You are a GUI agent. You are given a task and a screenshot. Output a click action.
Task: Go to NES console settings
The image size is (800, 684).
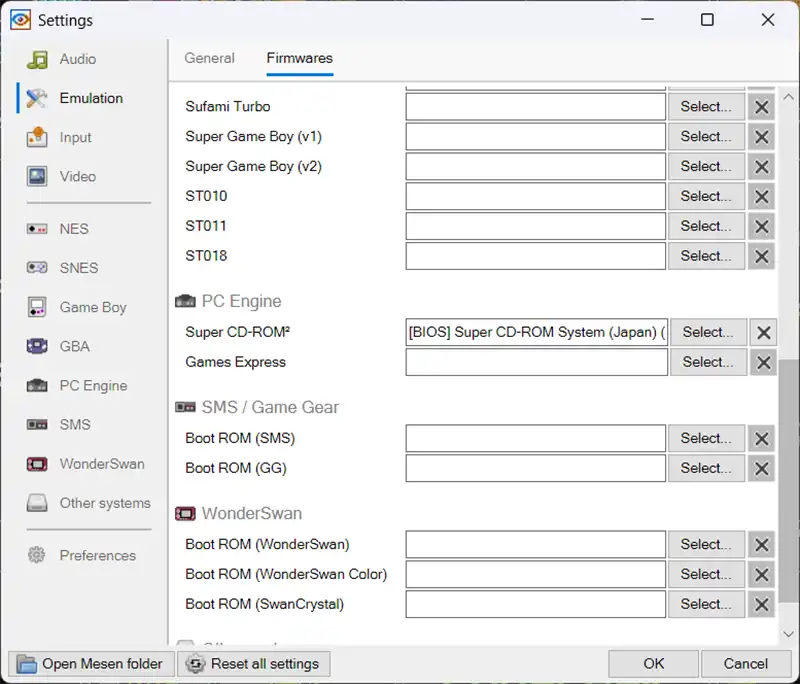(73, 229)
